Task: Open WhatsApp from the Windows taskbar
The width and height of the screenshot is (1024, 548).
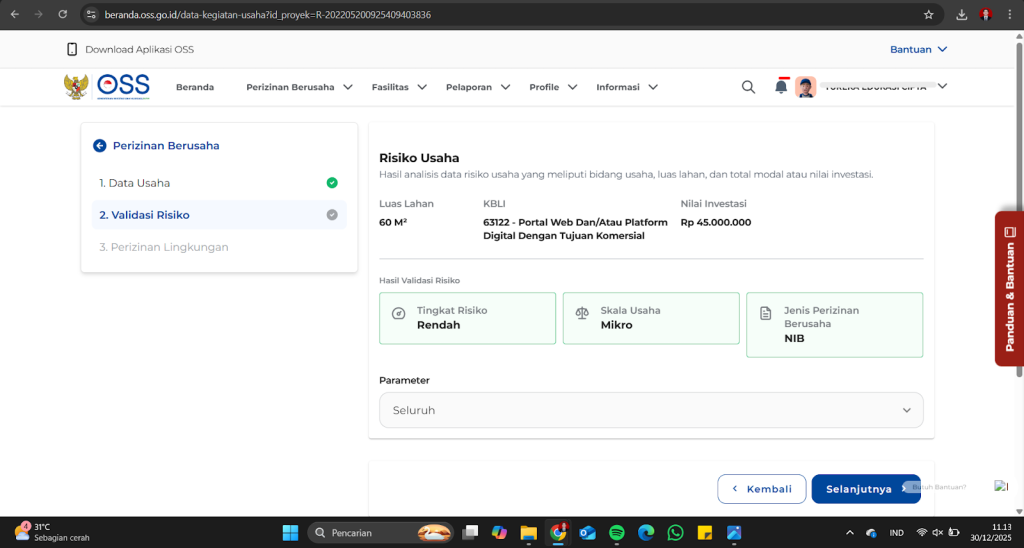Action: [675, 533]
